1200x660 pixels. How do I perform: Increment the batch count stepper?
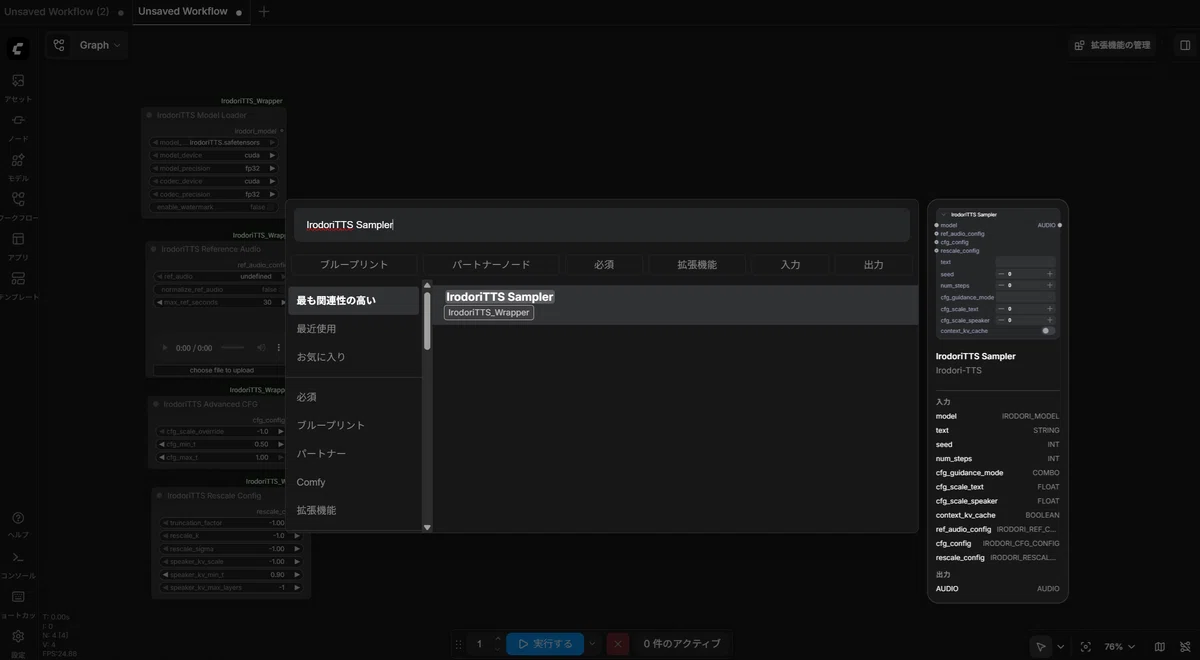click(497, 639)
